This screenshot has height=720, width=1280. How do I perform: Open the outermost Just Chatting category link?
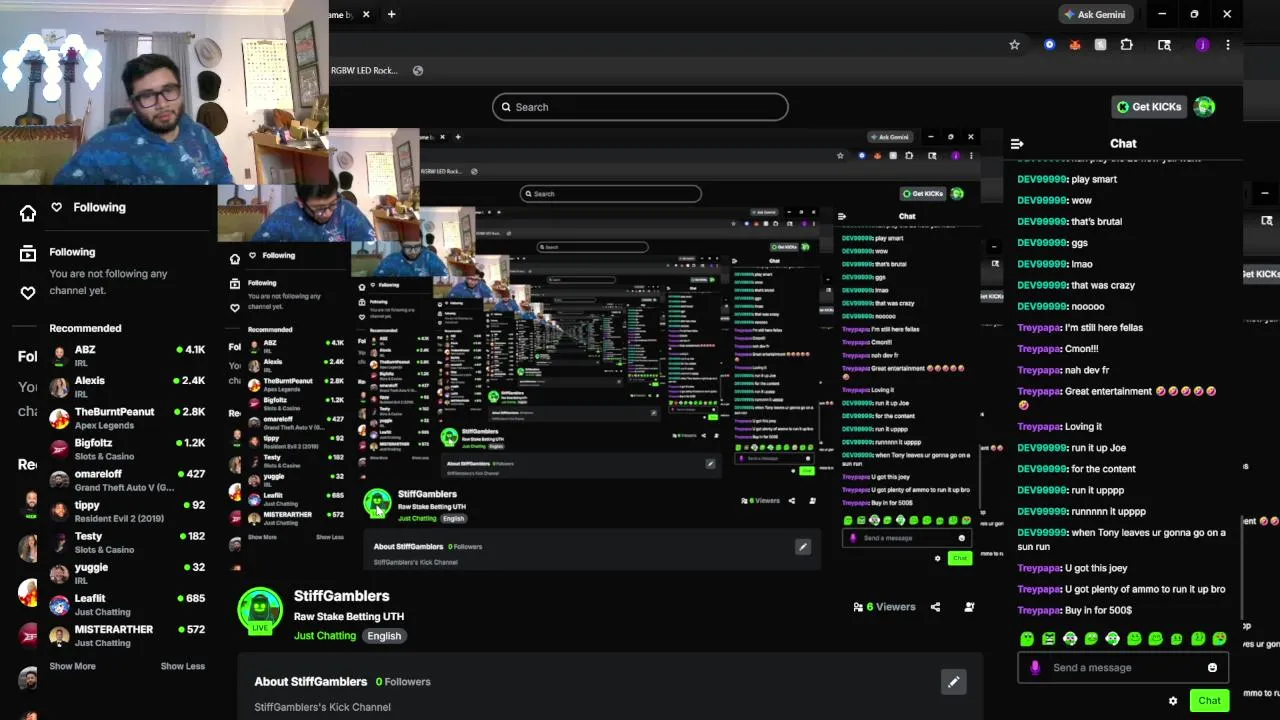(x=325, y=636)
